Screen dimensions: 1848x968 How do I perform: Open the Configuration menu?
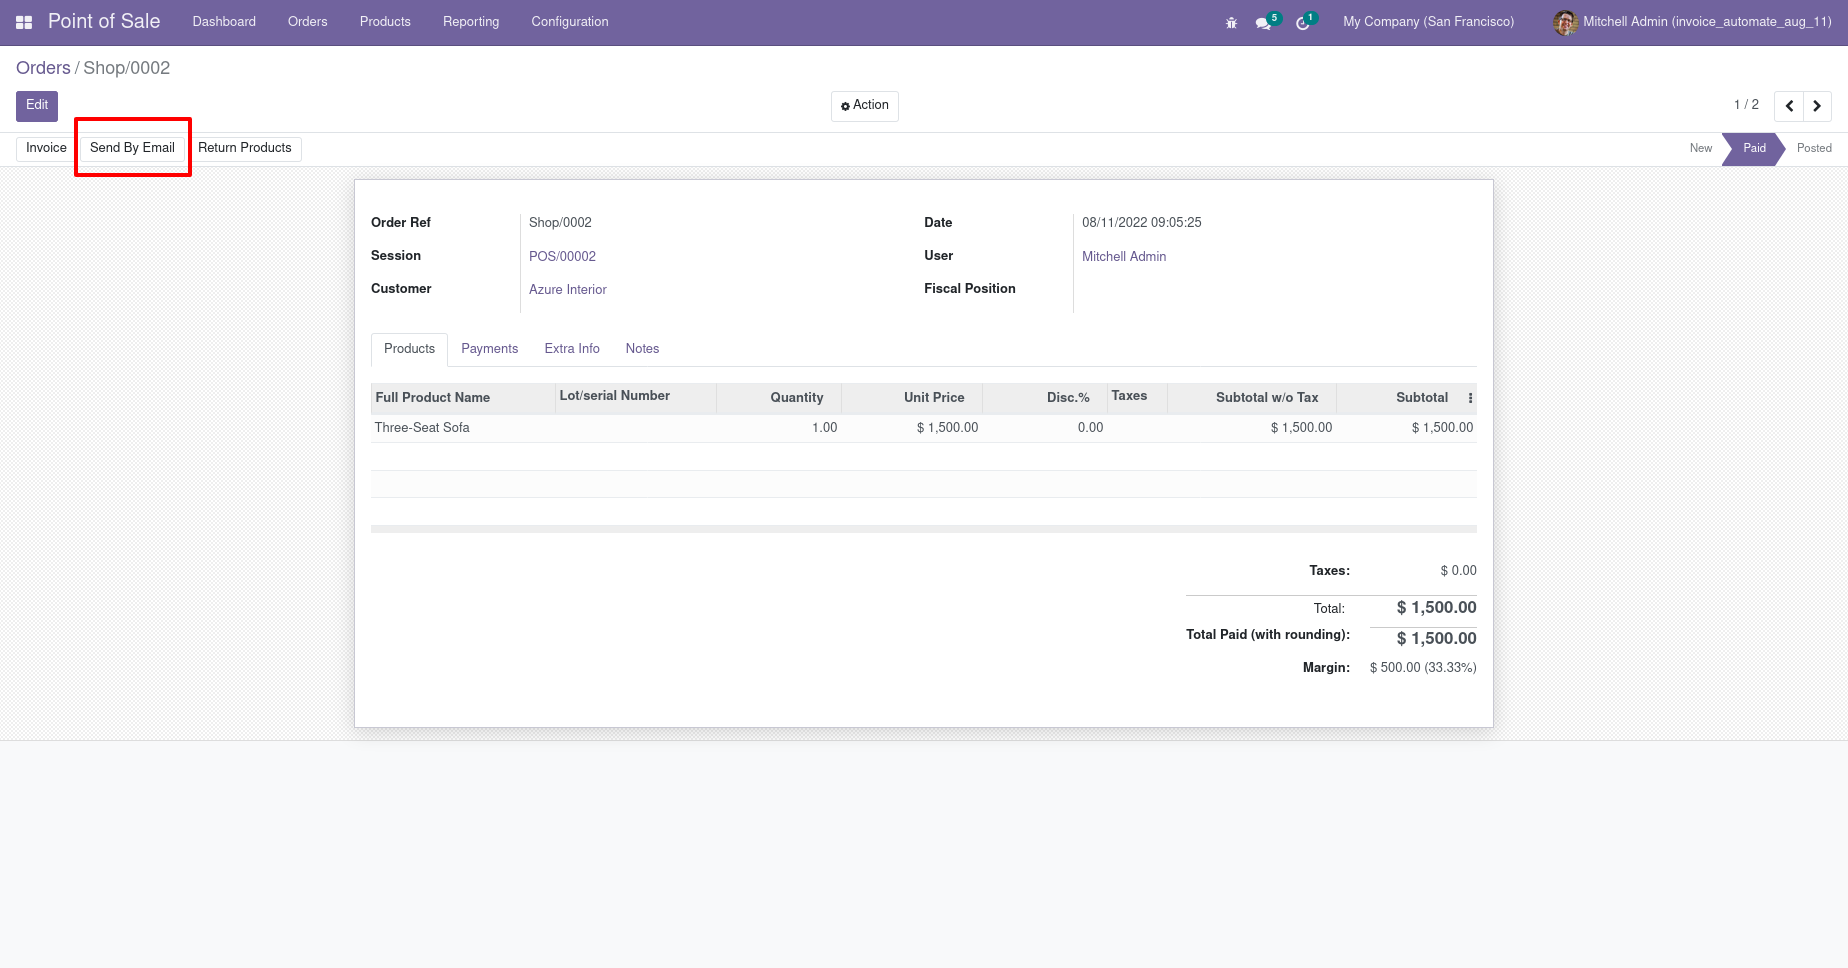[x=569, y=22]
